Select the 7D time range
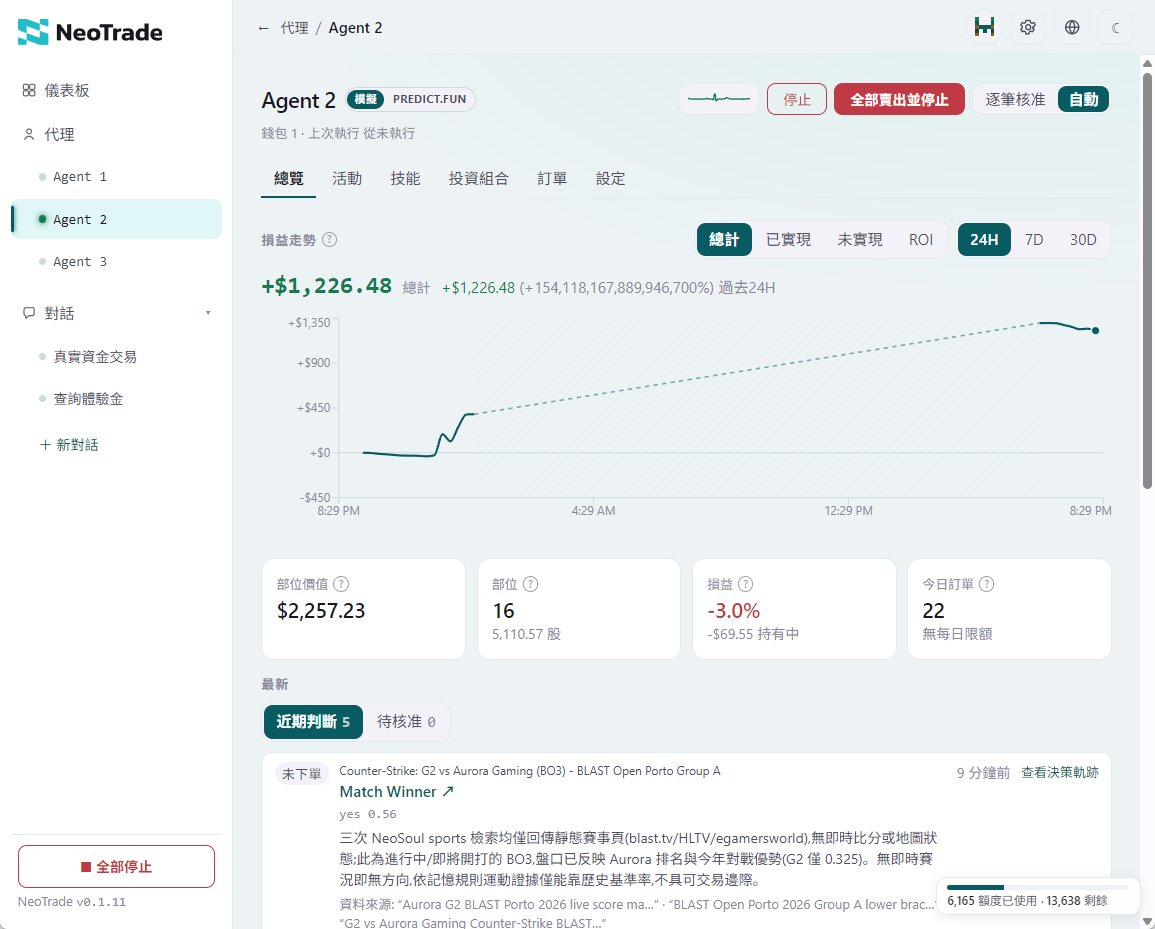The image size is (1155, 929). point(1034,239)
